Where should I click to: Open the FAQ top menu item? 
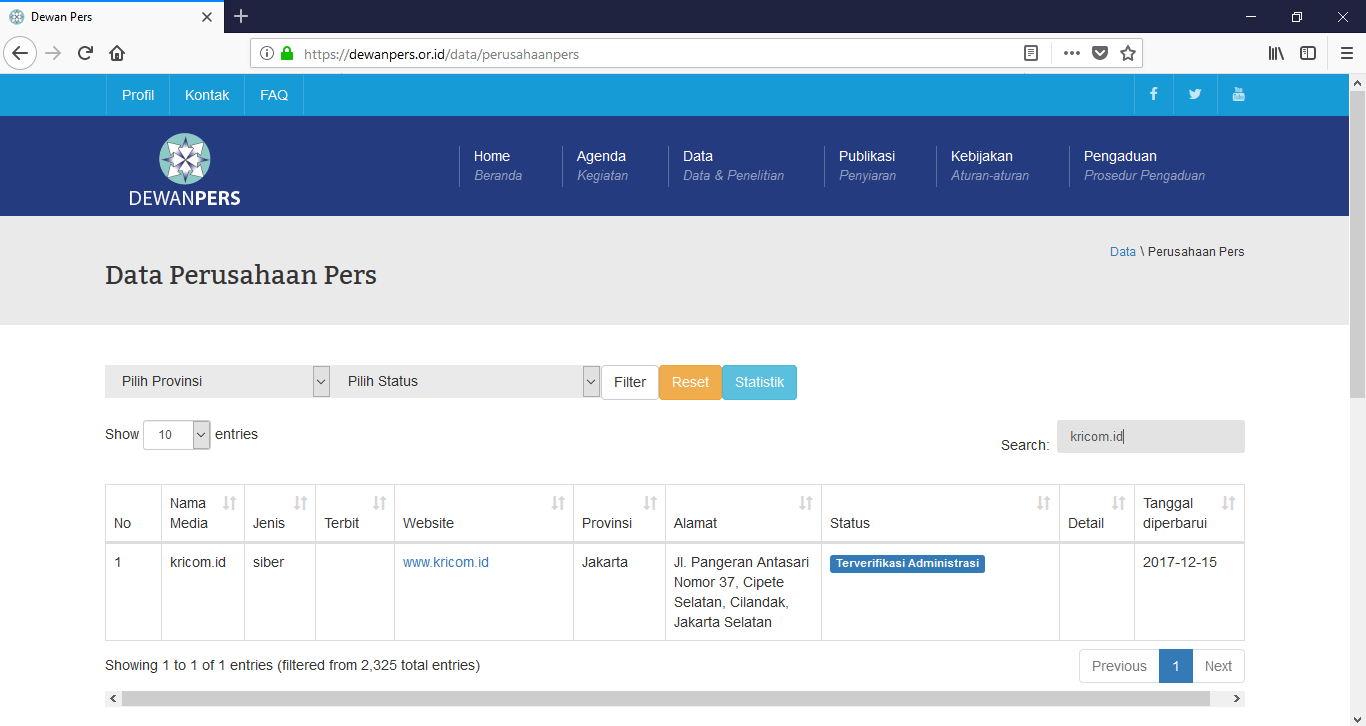tap(274, 95)
